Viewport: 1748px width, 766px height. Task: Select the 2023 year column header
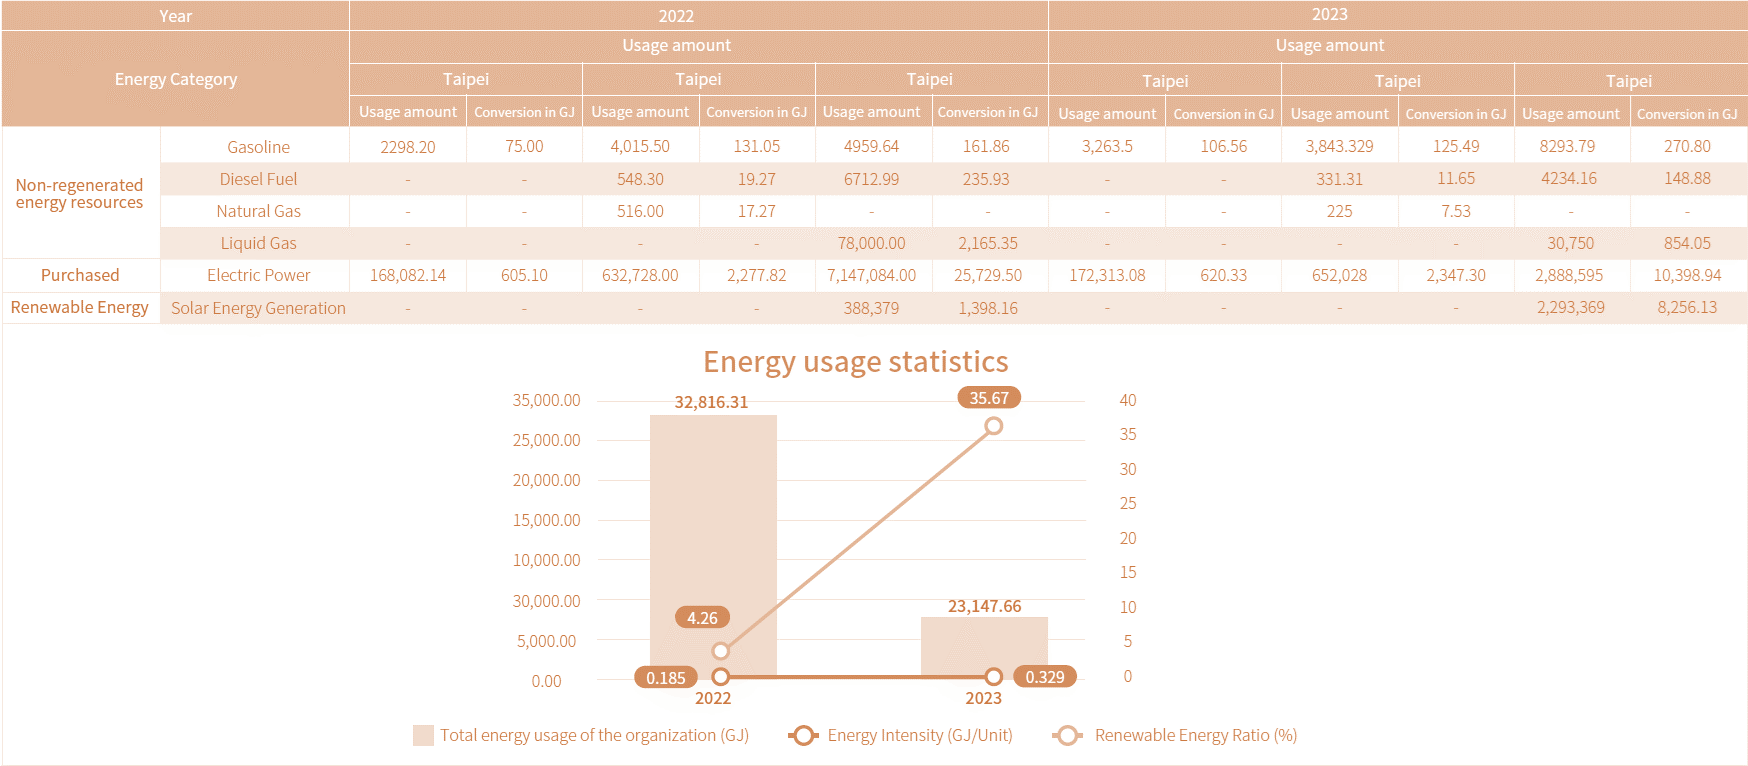(x=1329, y=15)
